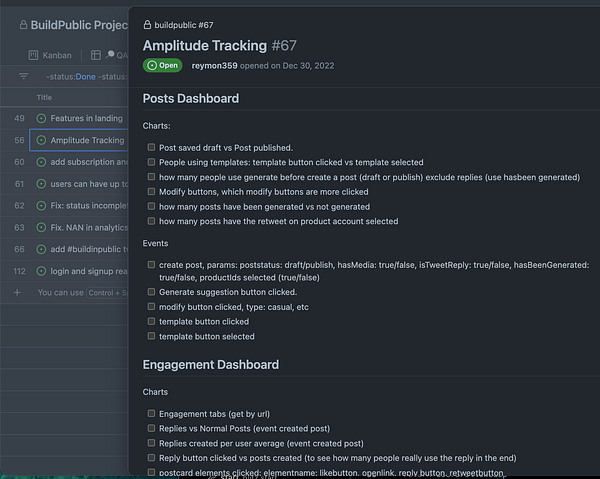Tick 'Generate suggestion button clicked' checkbox
The width and height of the screenshot is (600, 479).
click(151, 292)
